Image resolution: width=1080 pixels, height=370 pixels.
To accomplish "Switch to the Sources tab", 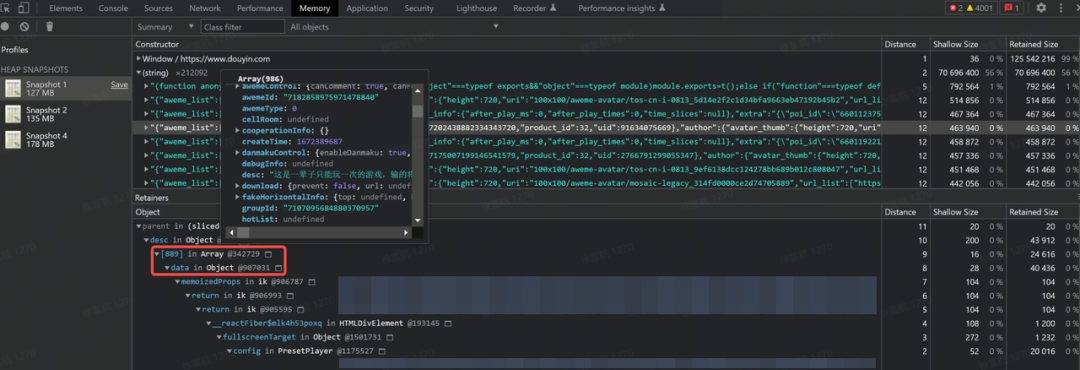I will click(x=158, y=8).
